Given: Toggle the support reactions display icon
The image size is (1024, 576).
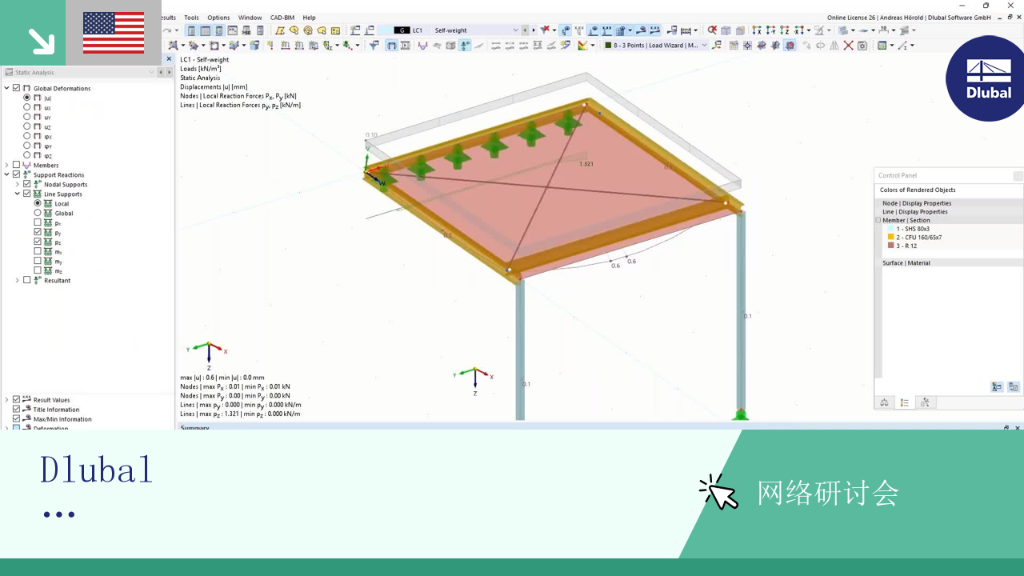Looking at the screenshot, I should coord(464,46).
